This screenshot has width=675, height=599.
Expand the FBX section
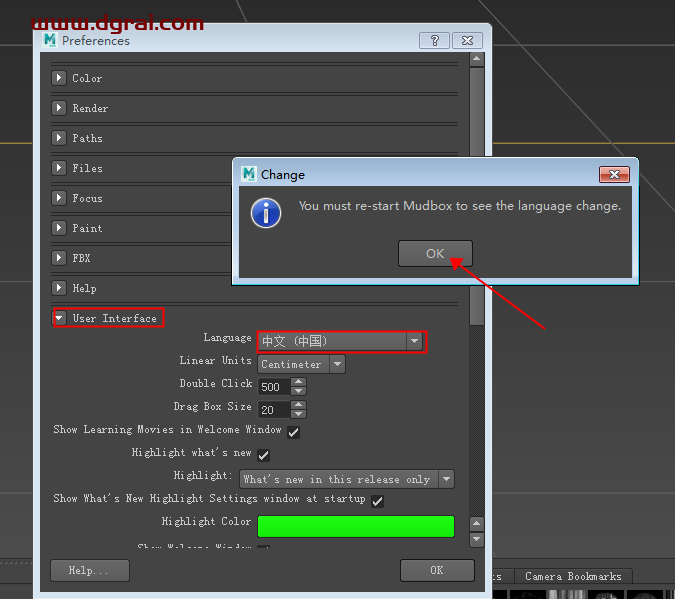59,258
